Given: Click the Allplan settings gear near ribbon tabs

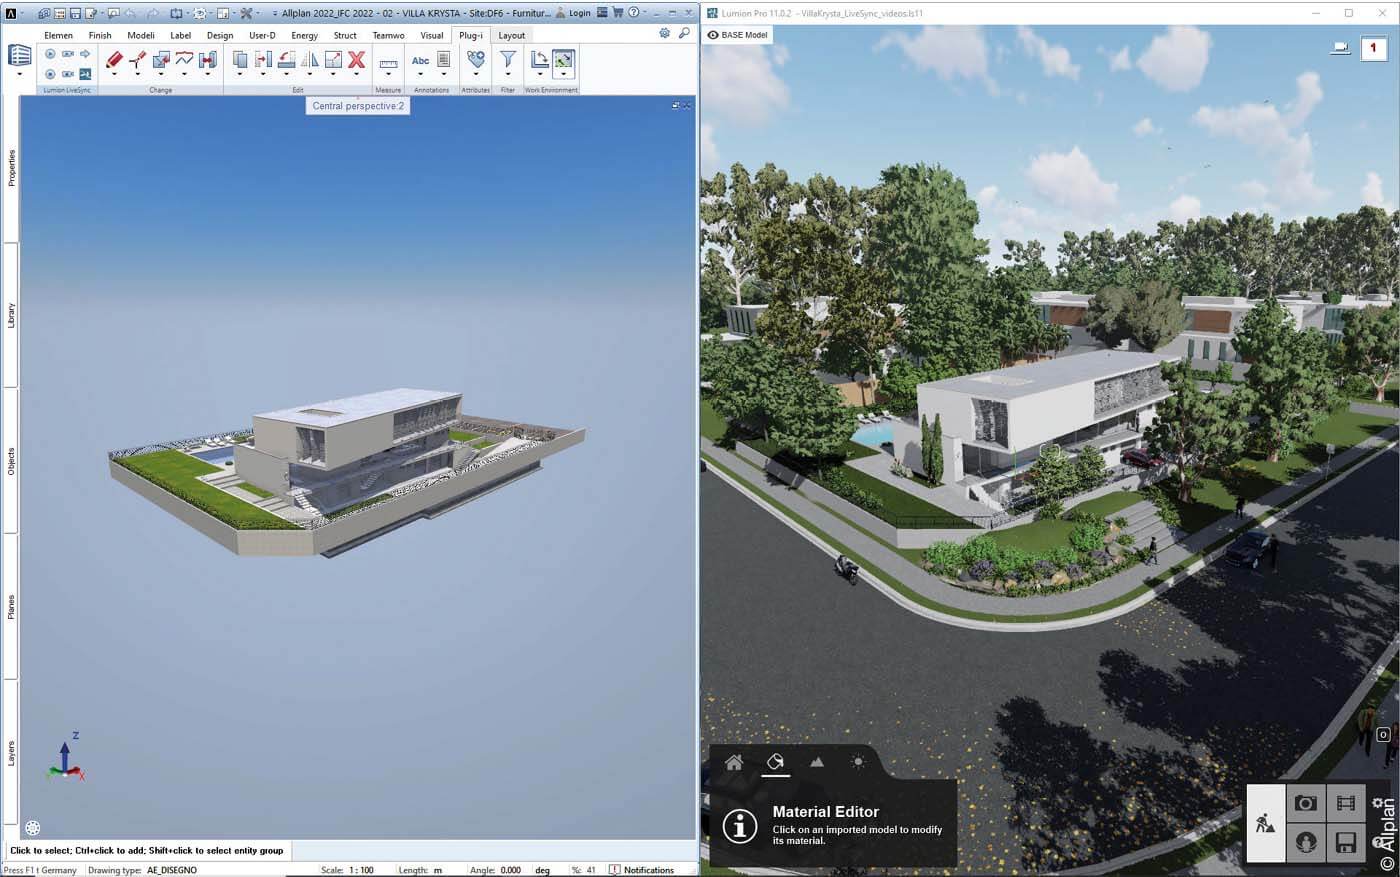Looking at the screenshot, I should point(664,34).
